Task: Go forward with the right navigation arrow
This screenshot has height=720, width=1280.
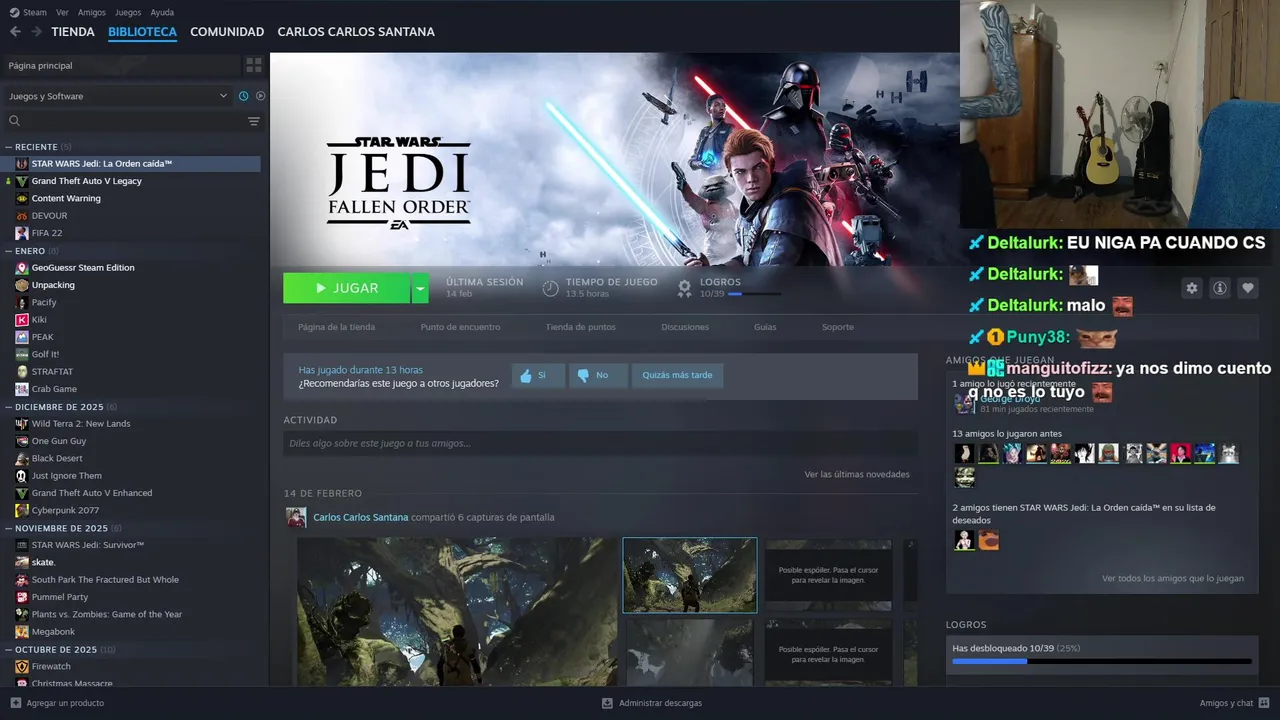Action: tap(36, 32)
